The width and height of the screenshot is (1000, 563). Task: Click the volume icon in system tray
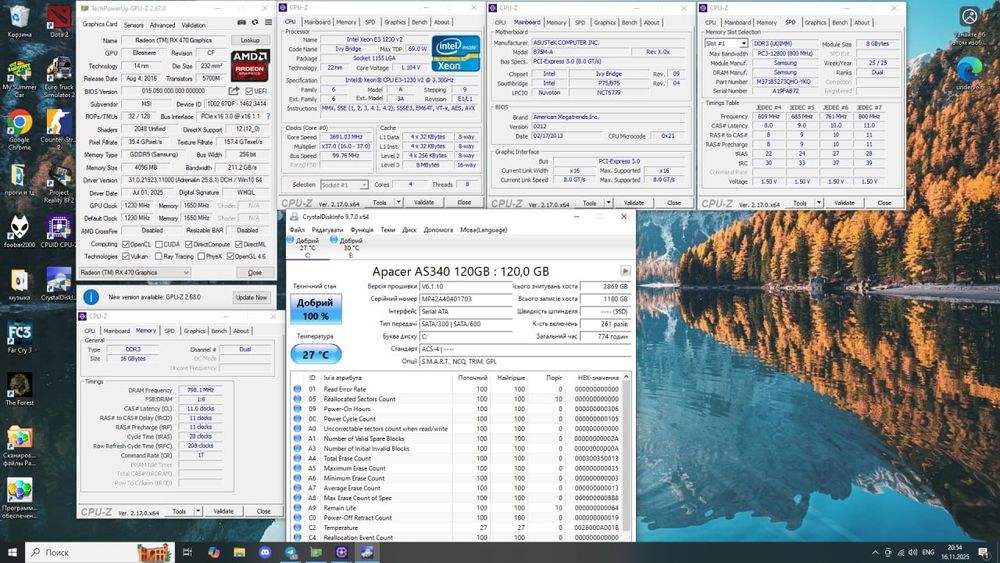click(912, 553)
